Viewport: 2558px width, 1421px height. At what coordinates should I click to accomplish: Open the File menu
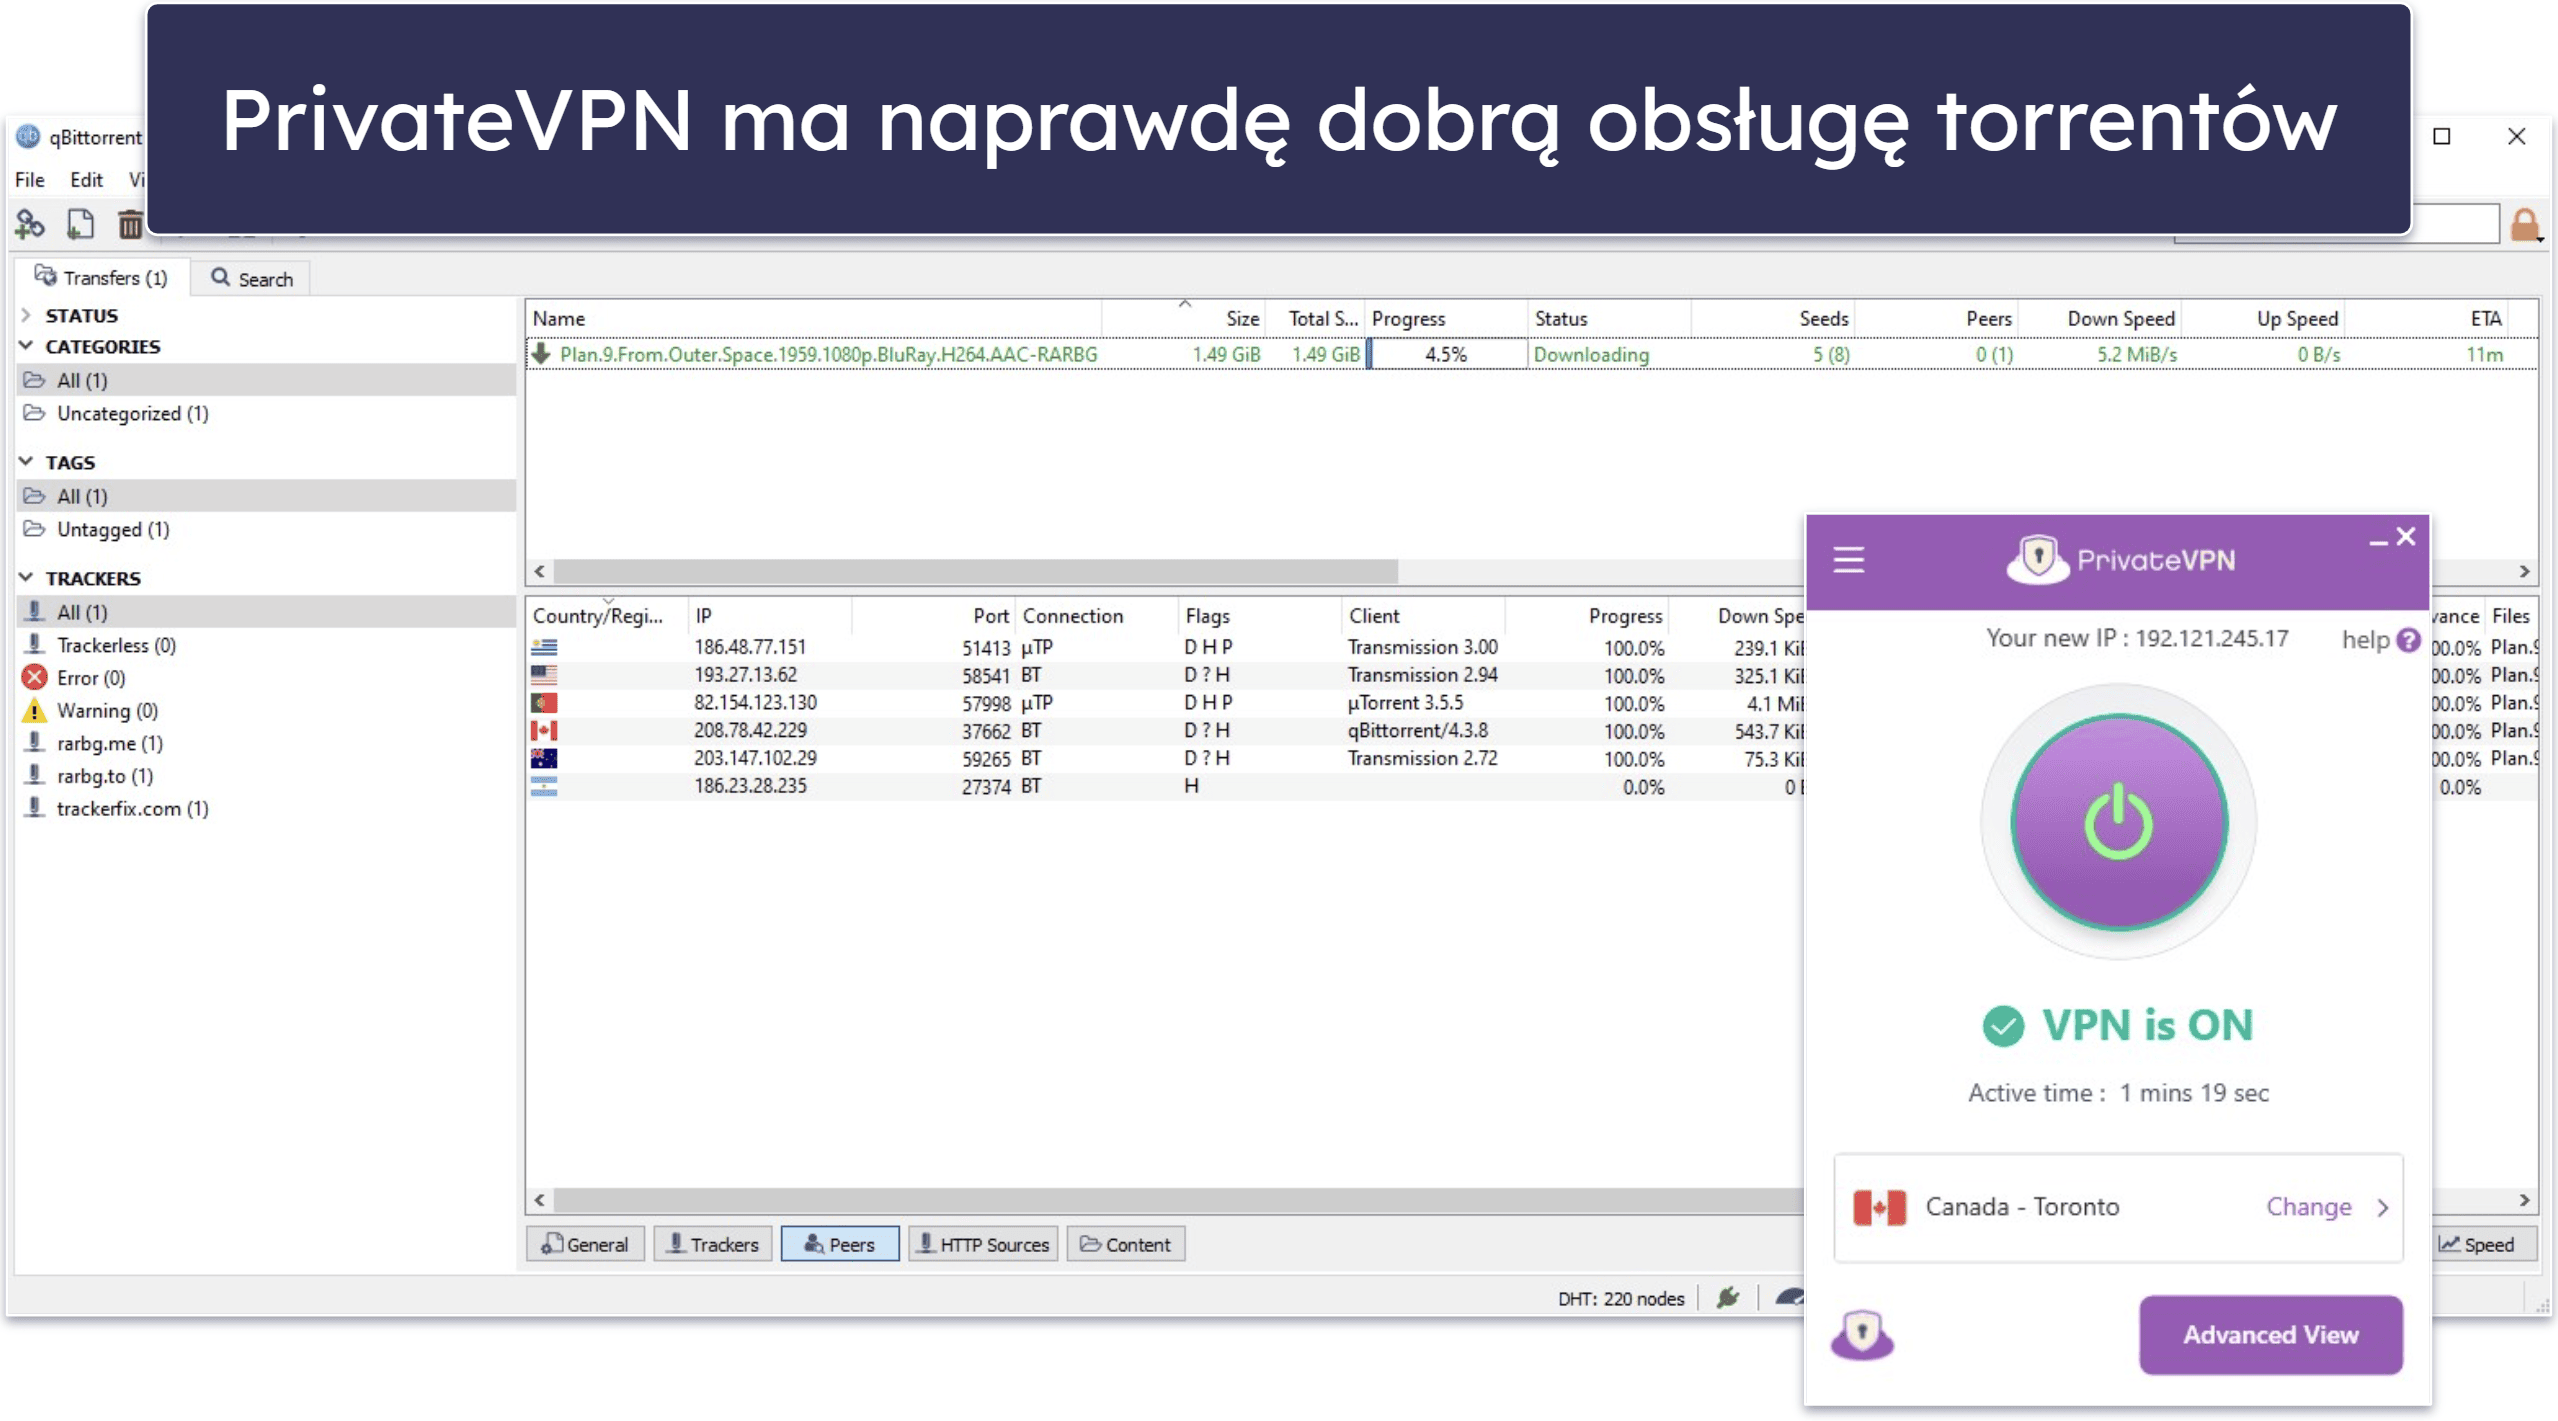click(x=30, y=180)
